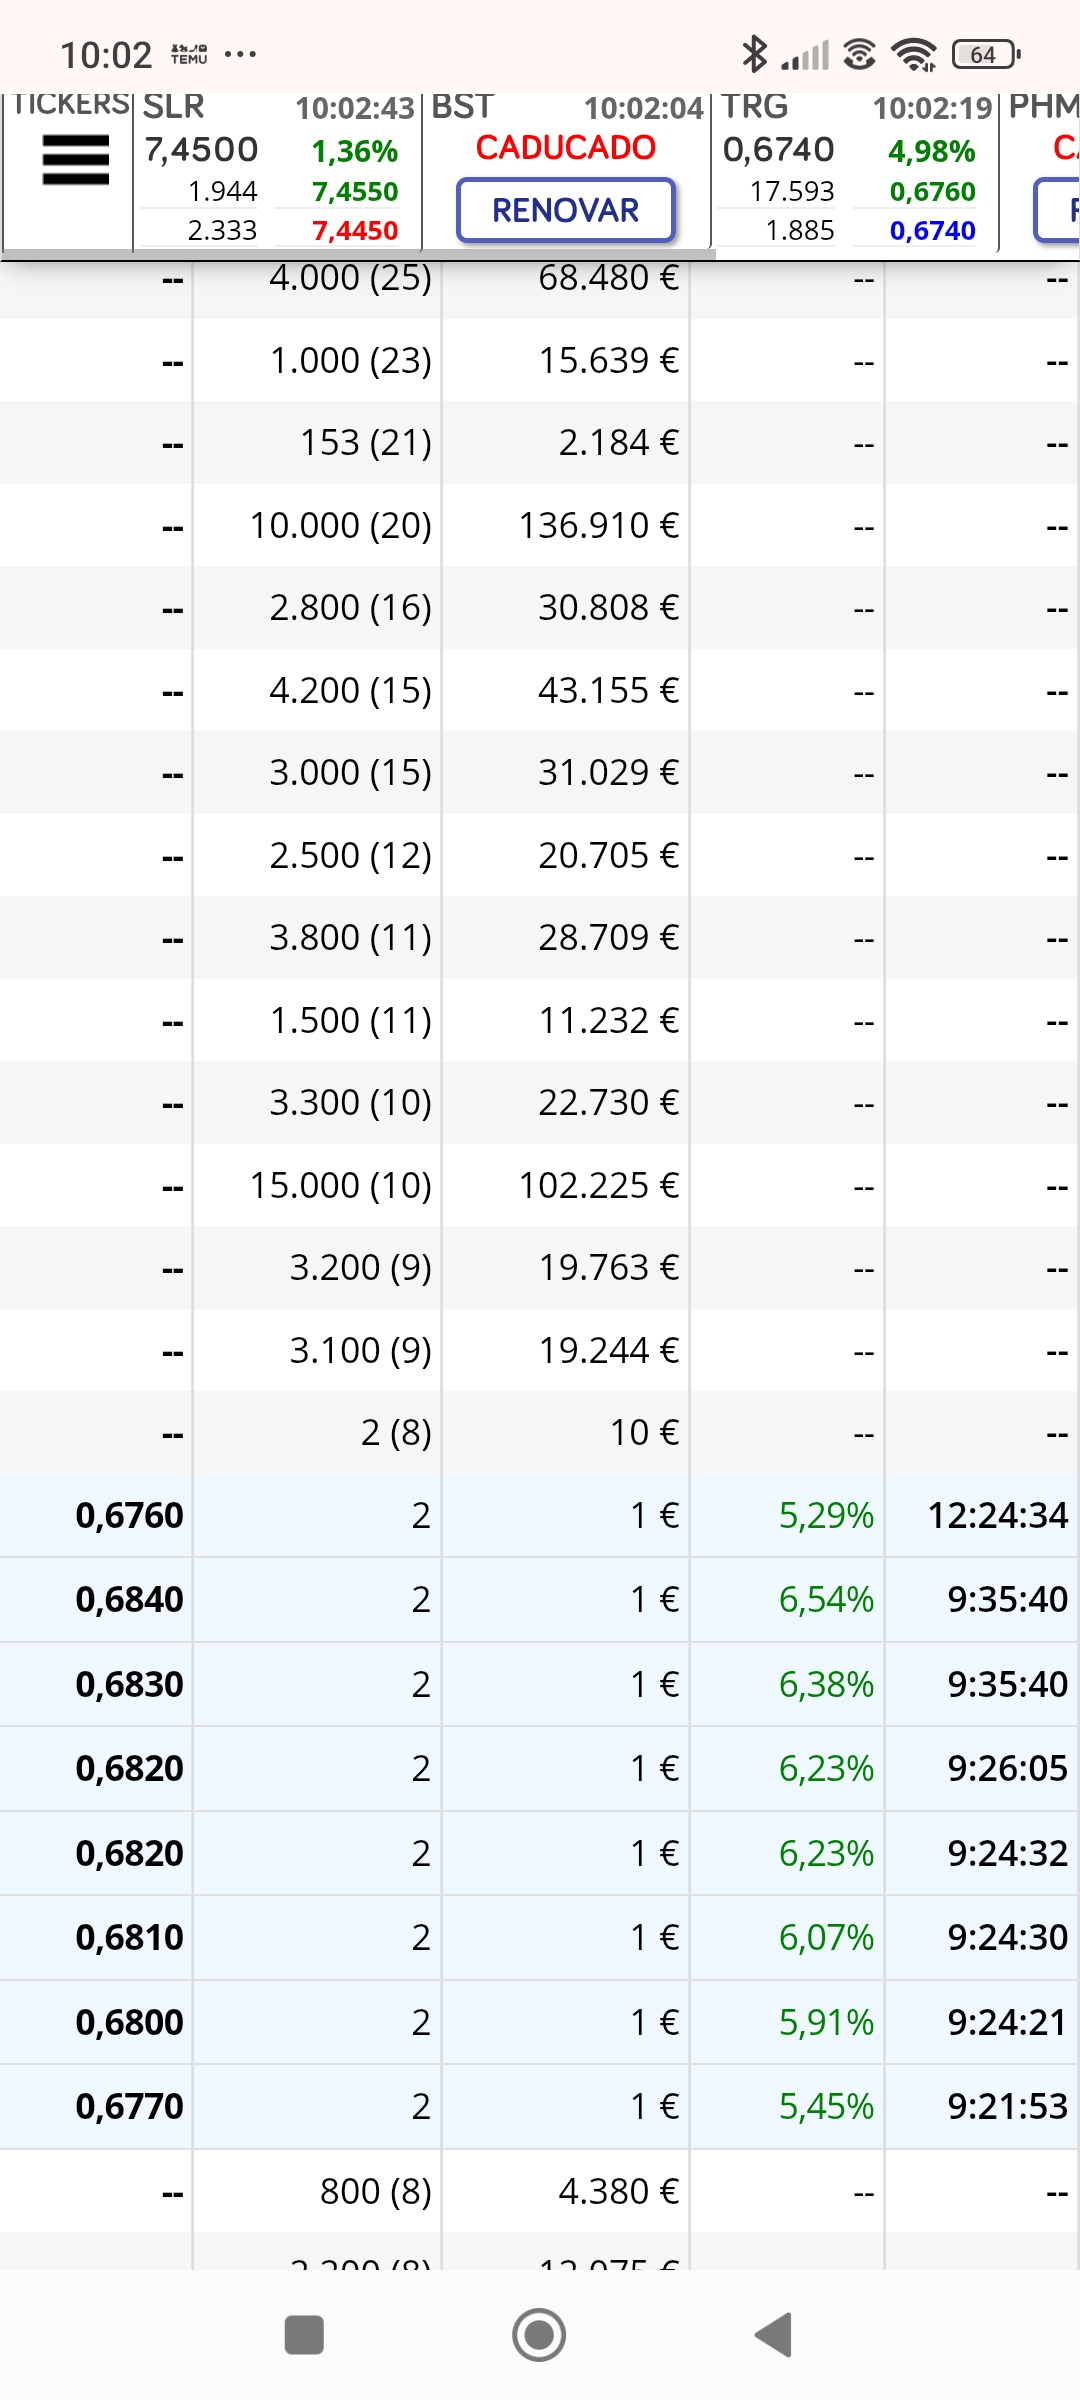
Task: Tap the Android home circle button
Action: pyautogui.click(x=539, y=2336)
